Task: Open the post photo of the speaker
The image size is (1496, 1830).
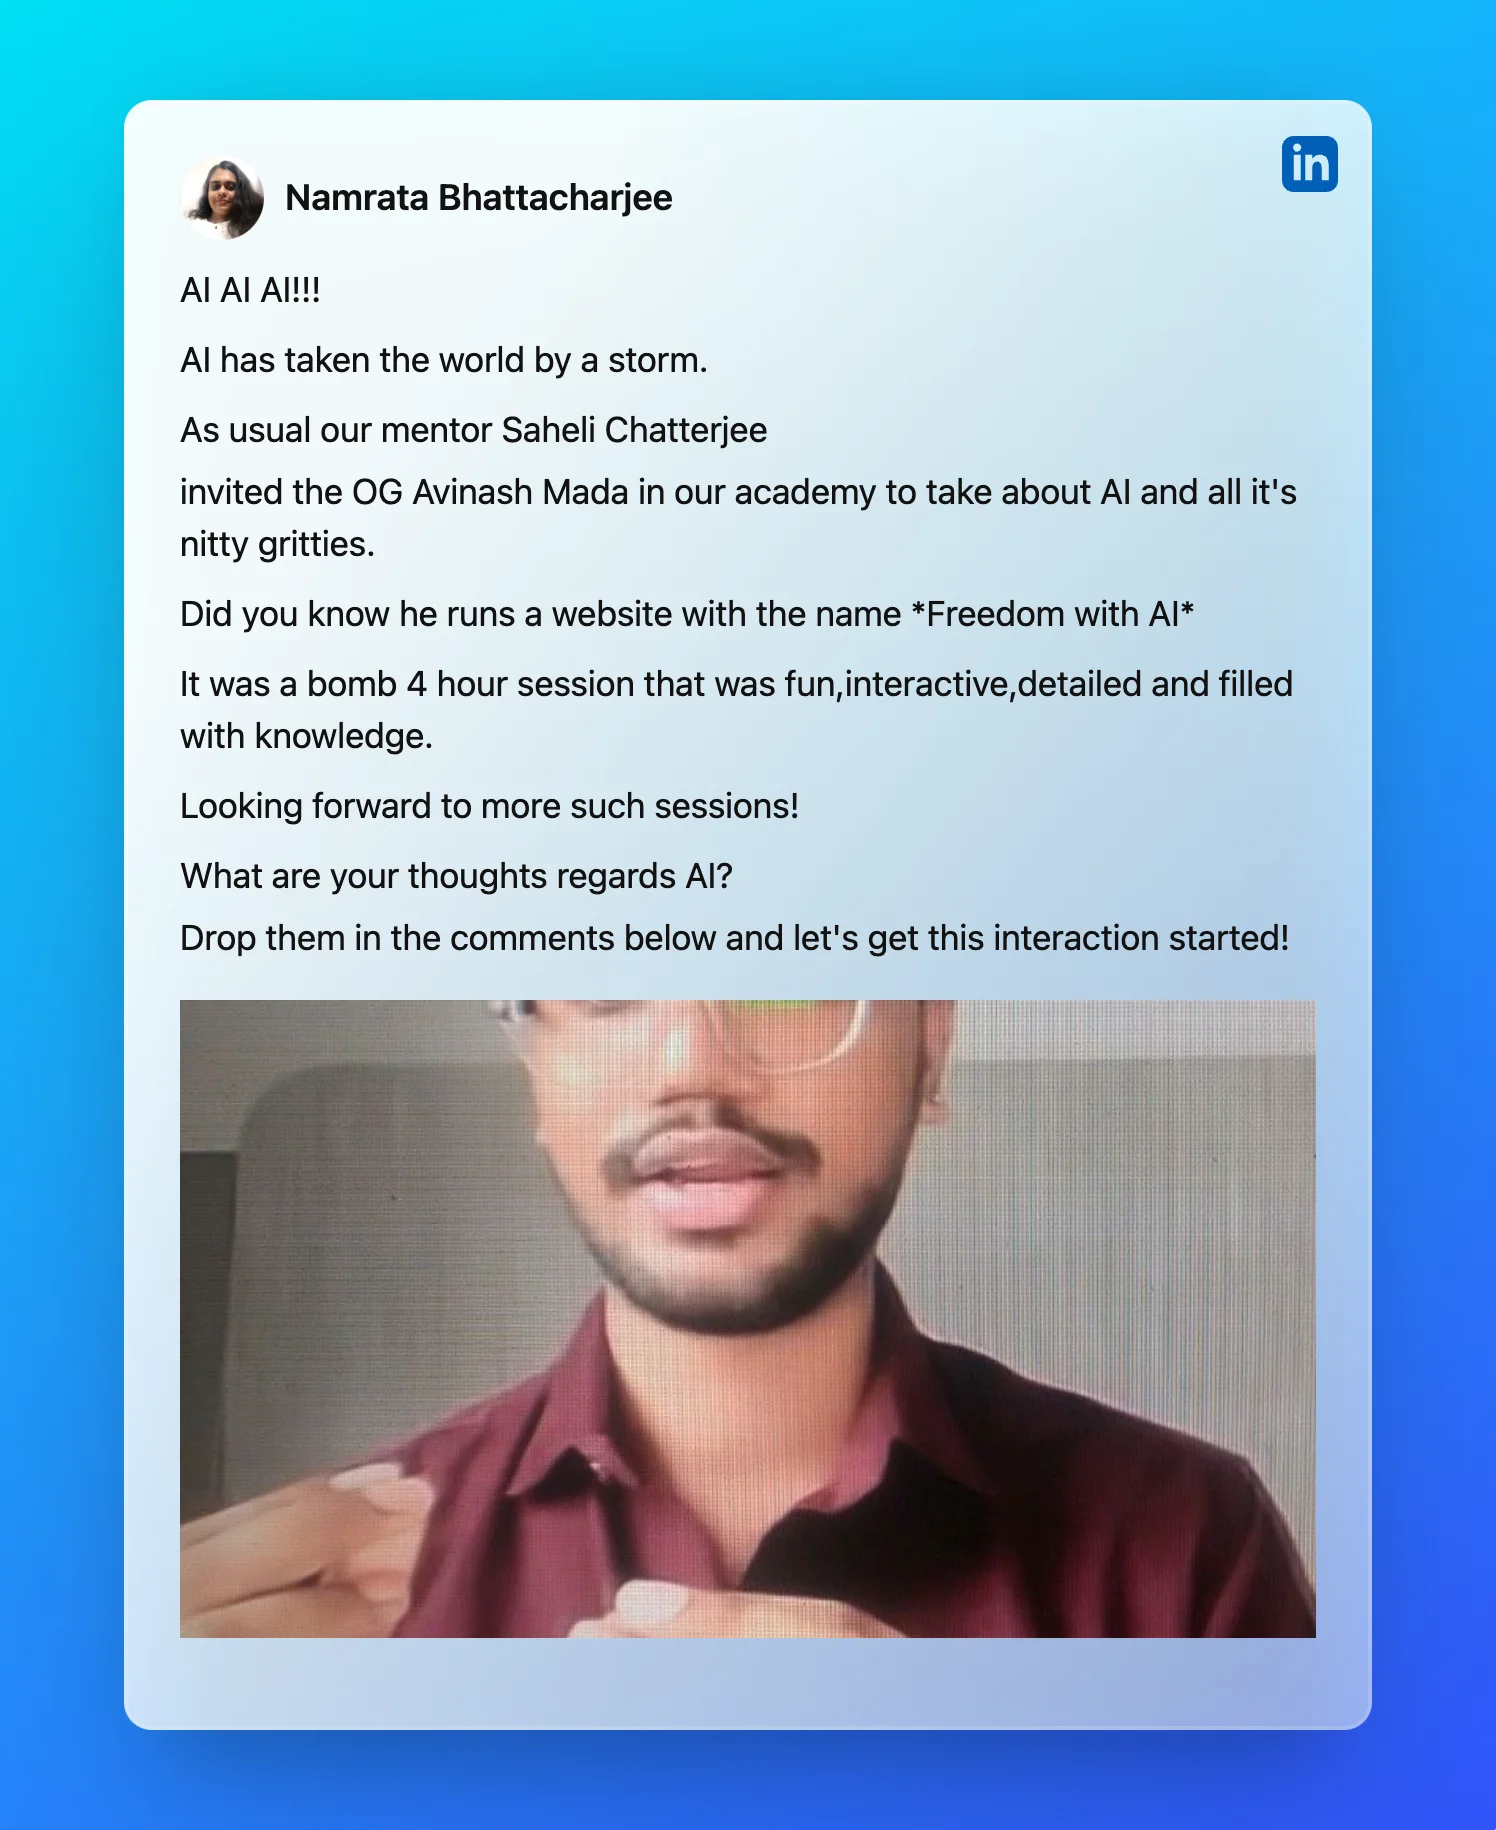Action: coord(747,1318)
